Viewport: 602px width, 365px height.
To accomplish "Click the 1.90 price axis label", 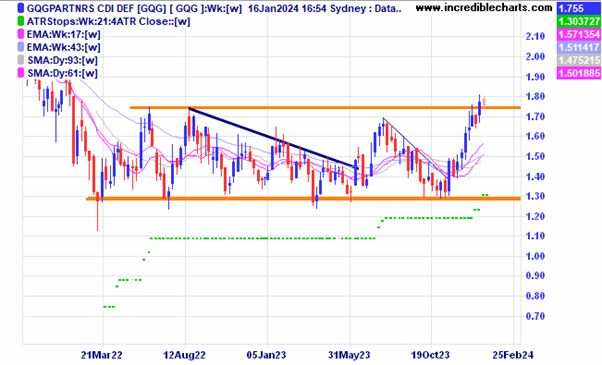I will pos(535,77).
